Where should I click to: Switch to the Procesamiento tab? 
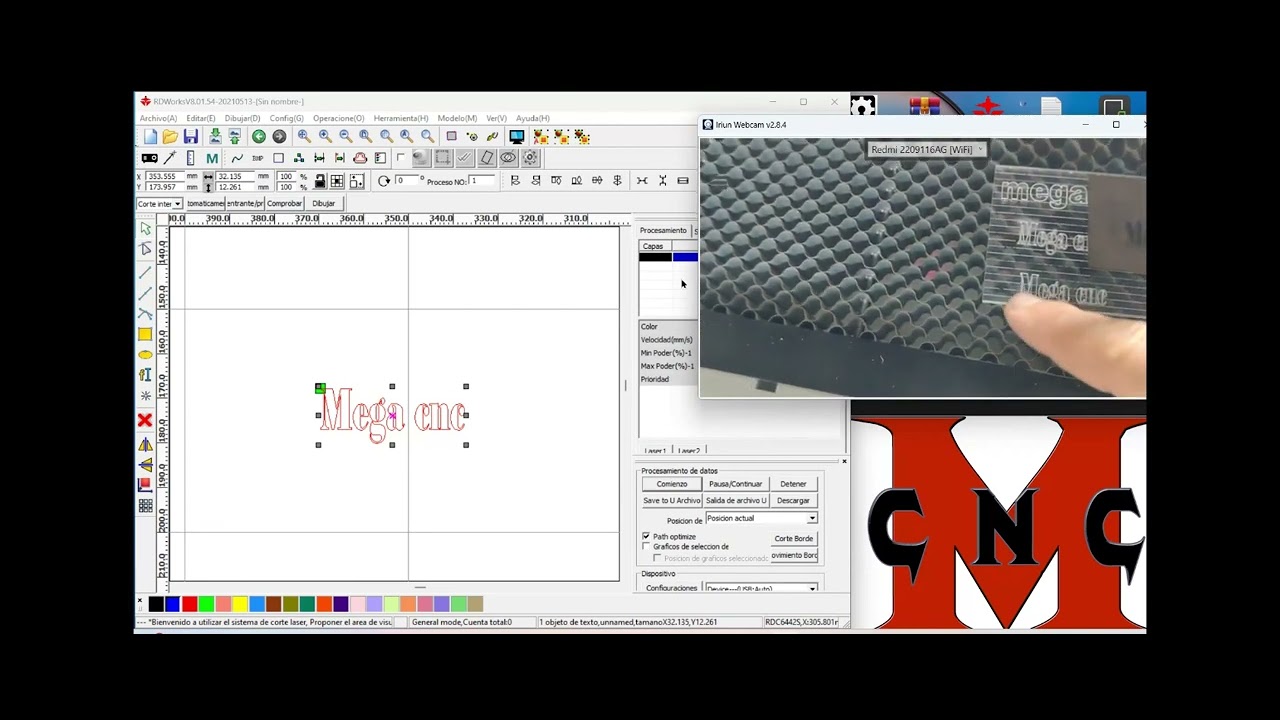pos(663,231)
